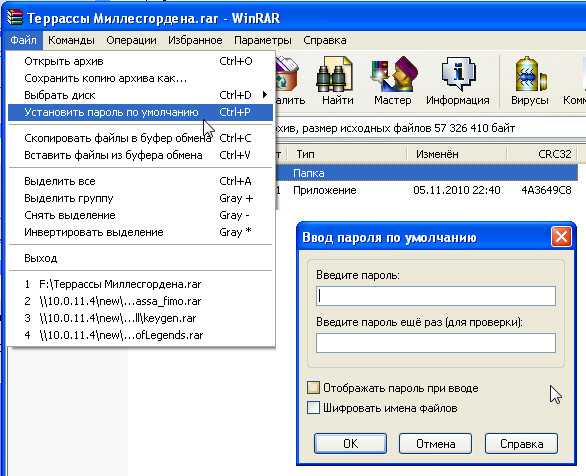Click 'Выход' in the File menu

140,258
